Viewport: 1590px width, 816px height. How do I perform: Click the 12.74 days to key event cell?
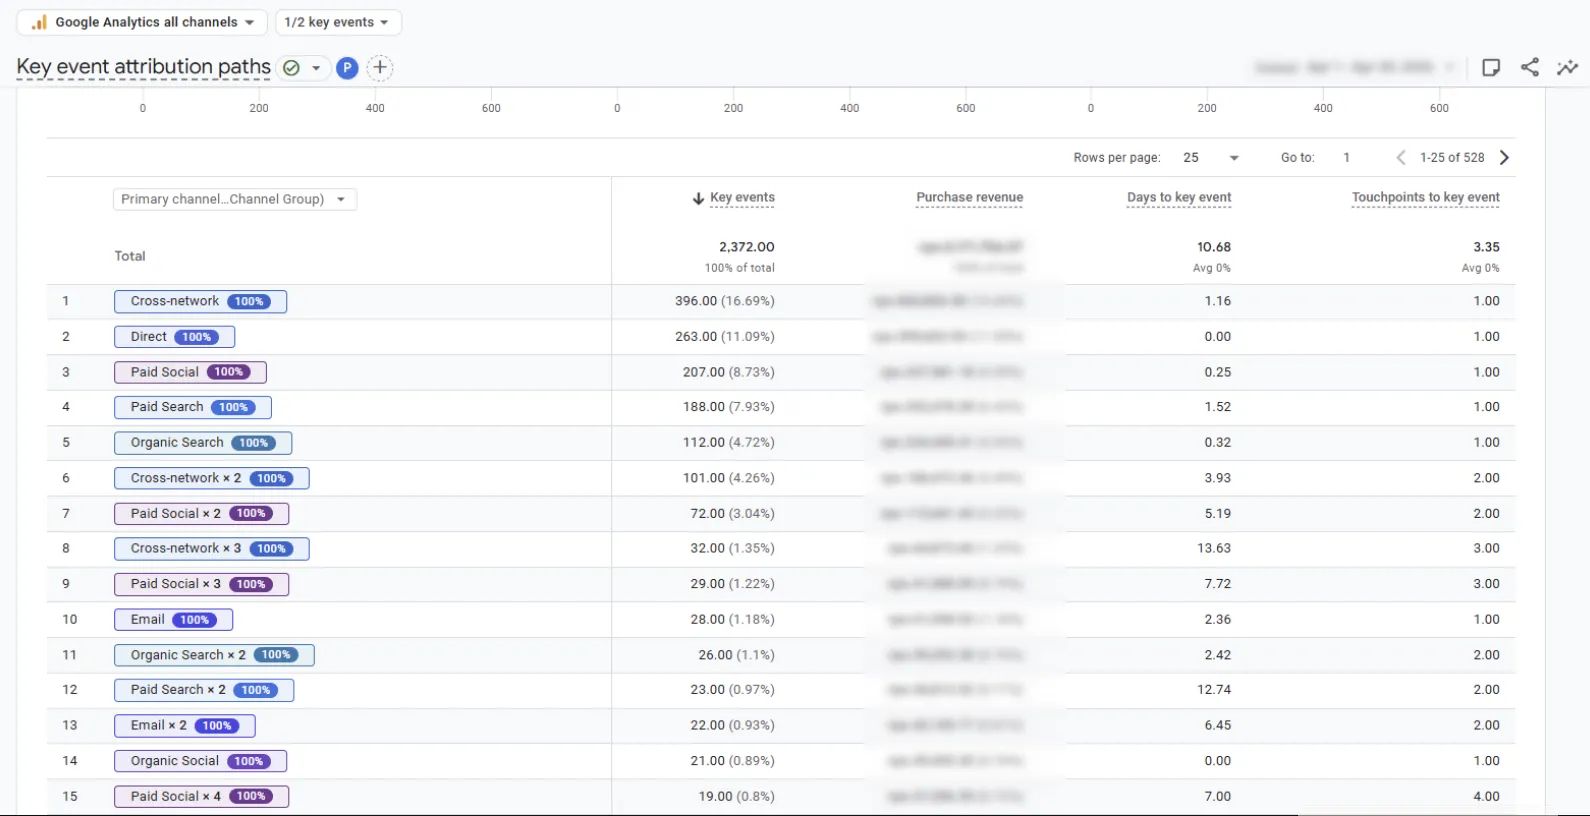coord(1214,690)
